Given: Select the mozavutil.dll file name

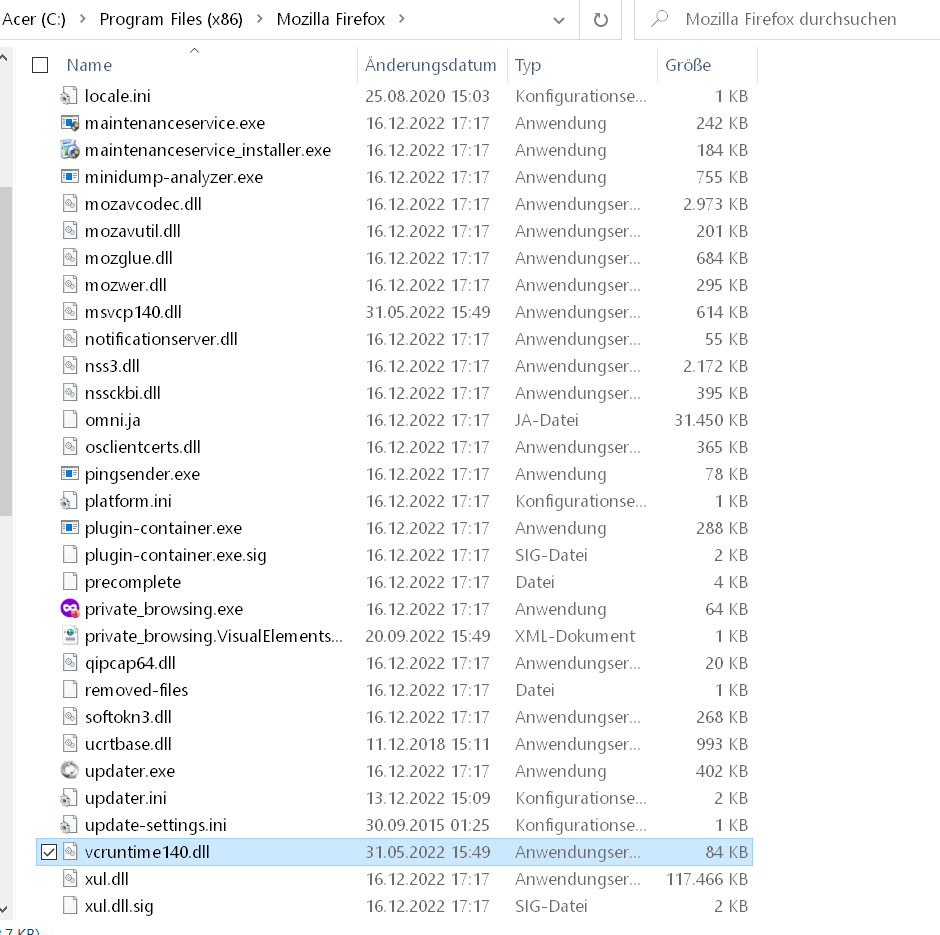Looking at the screenshot, I should pos(132,231).
